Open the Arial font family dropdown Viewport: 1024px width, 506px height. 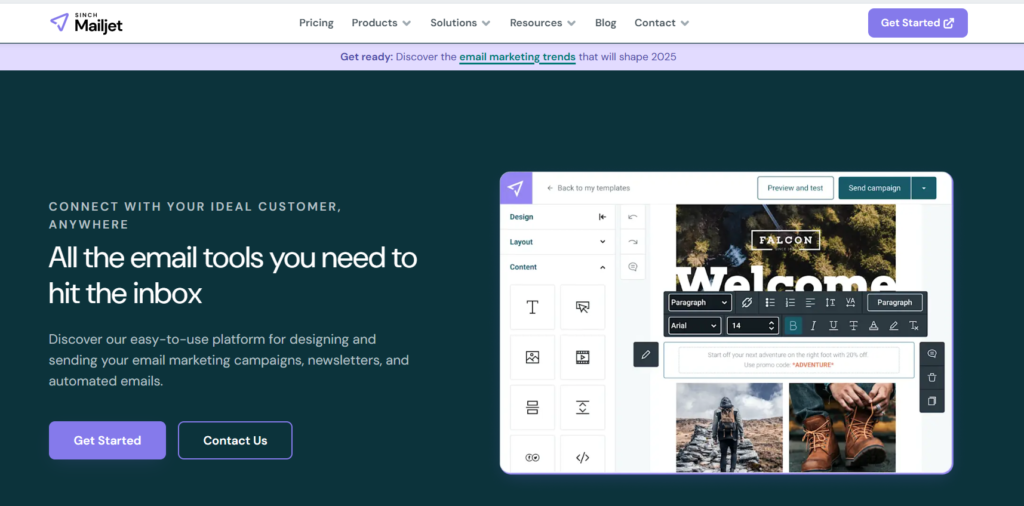pyautogui.click(x=694, y=325)
